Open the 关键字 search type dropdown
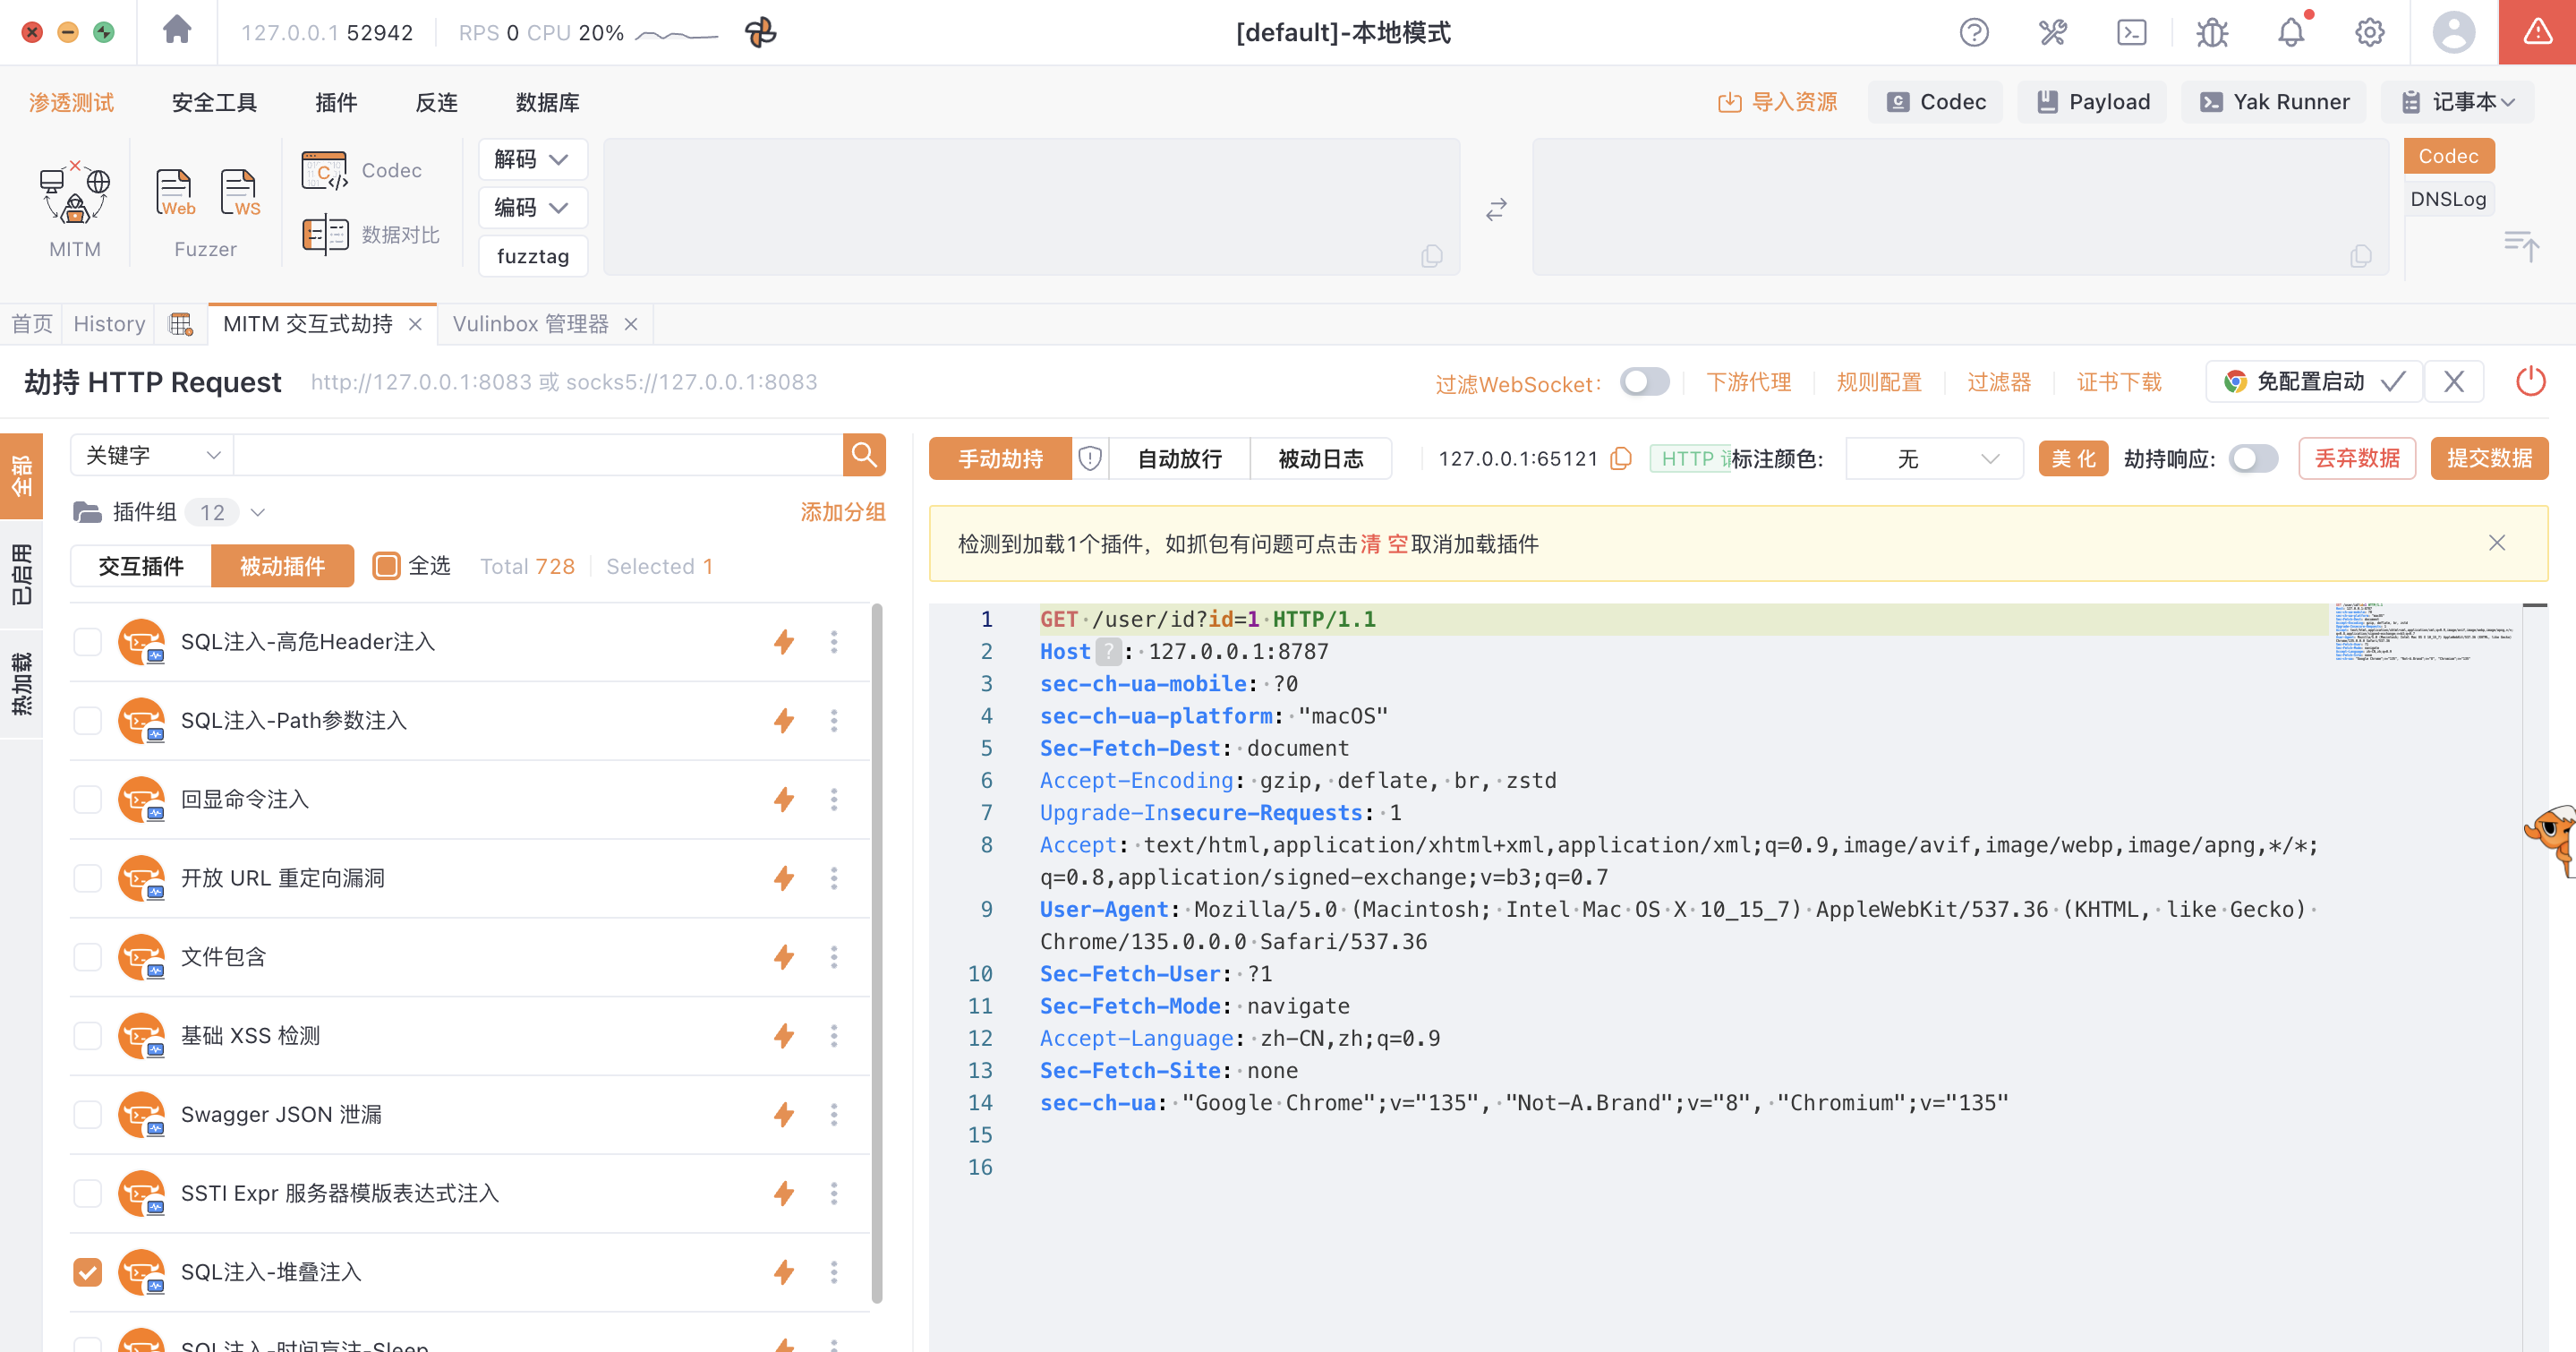2576x1352 pixels. click(x=152, y=455)
